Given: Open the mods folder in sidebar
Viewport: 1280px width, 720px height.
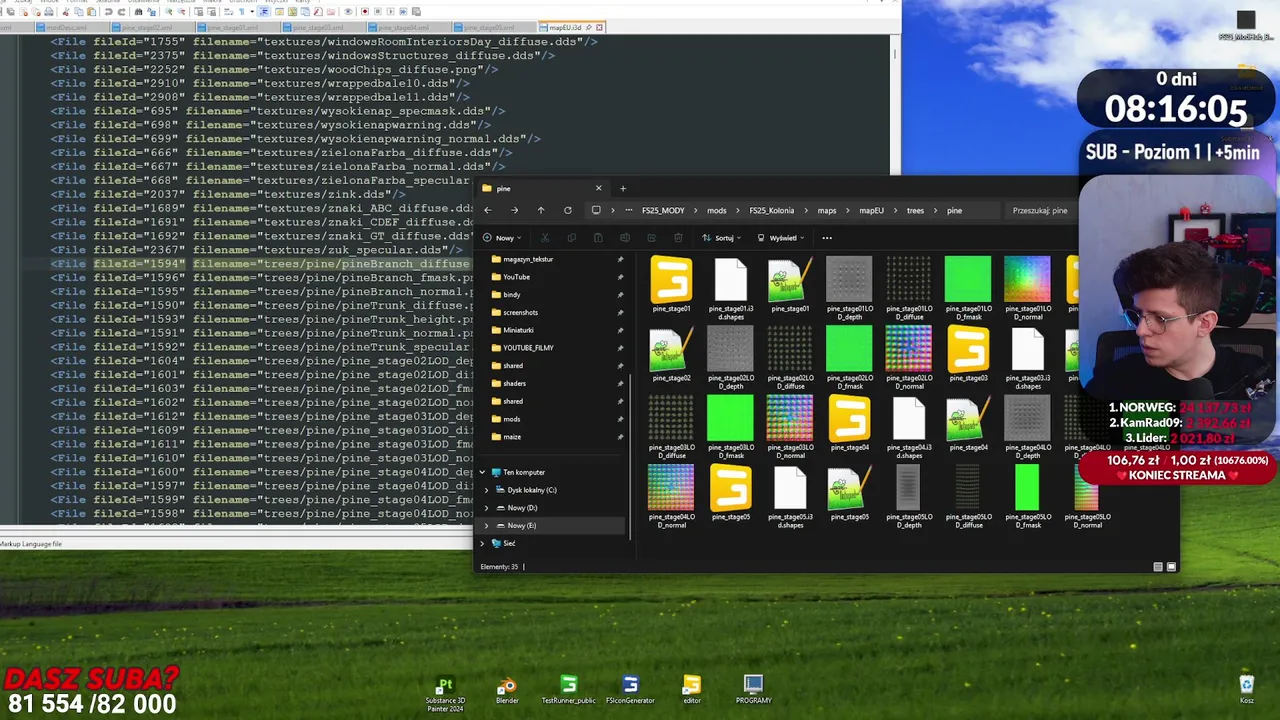Looking at the screenshot, I should (x=512, y=419).
